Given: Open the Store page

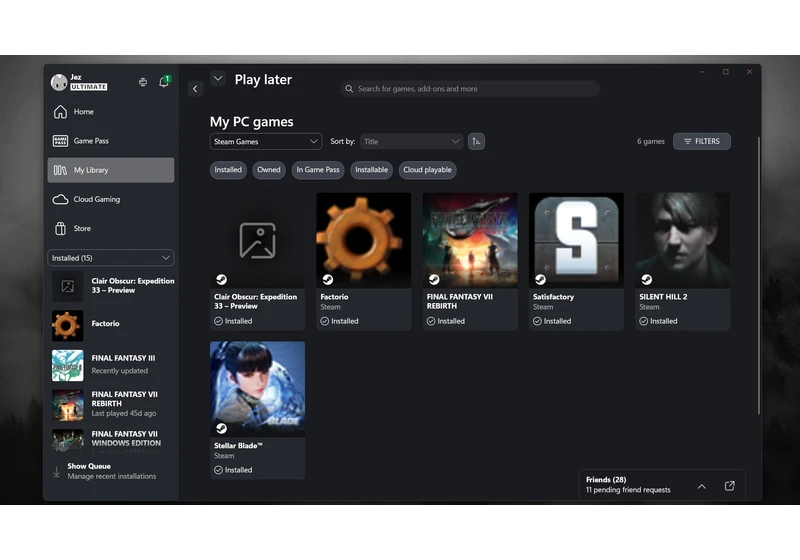Looking at the screenshot, I should click(x=111, y=228).
